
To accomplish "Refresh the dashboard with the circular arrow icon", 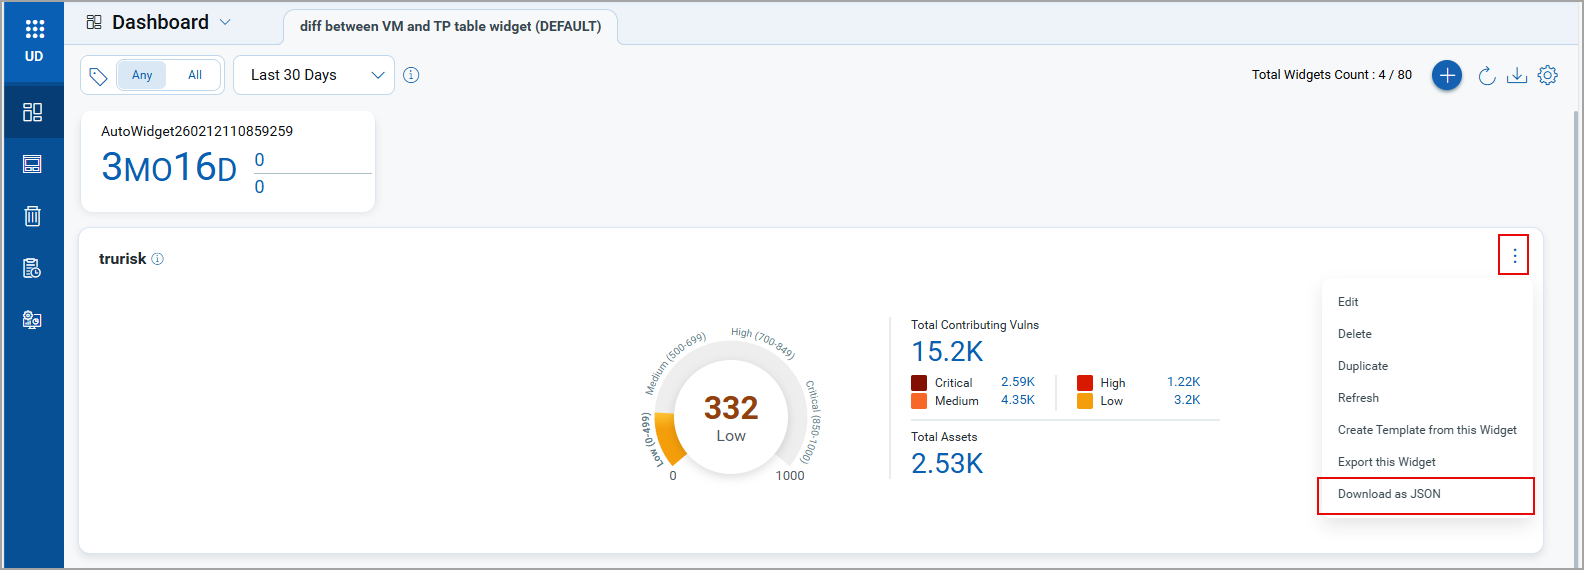I will [1487, 76].
